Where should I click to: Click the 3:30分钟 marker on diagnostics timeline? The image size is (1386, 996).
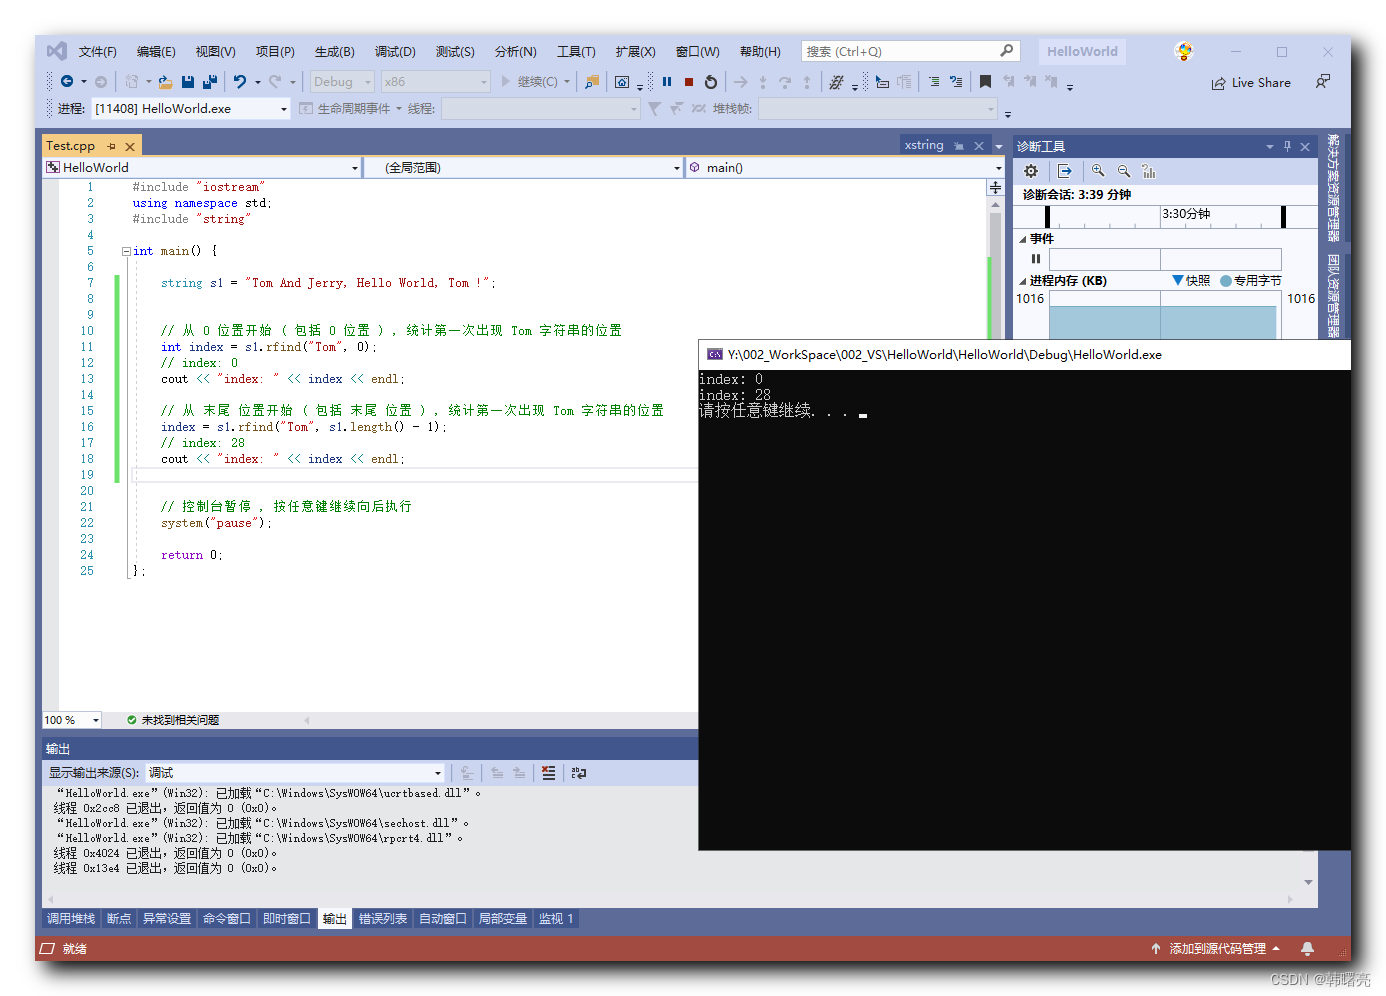[x=1186, y=214]
